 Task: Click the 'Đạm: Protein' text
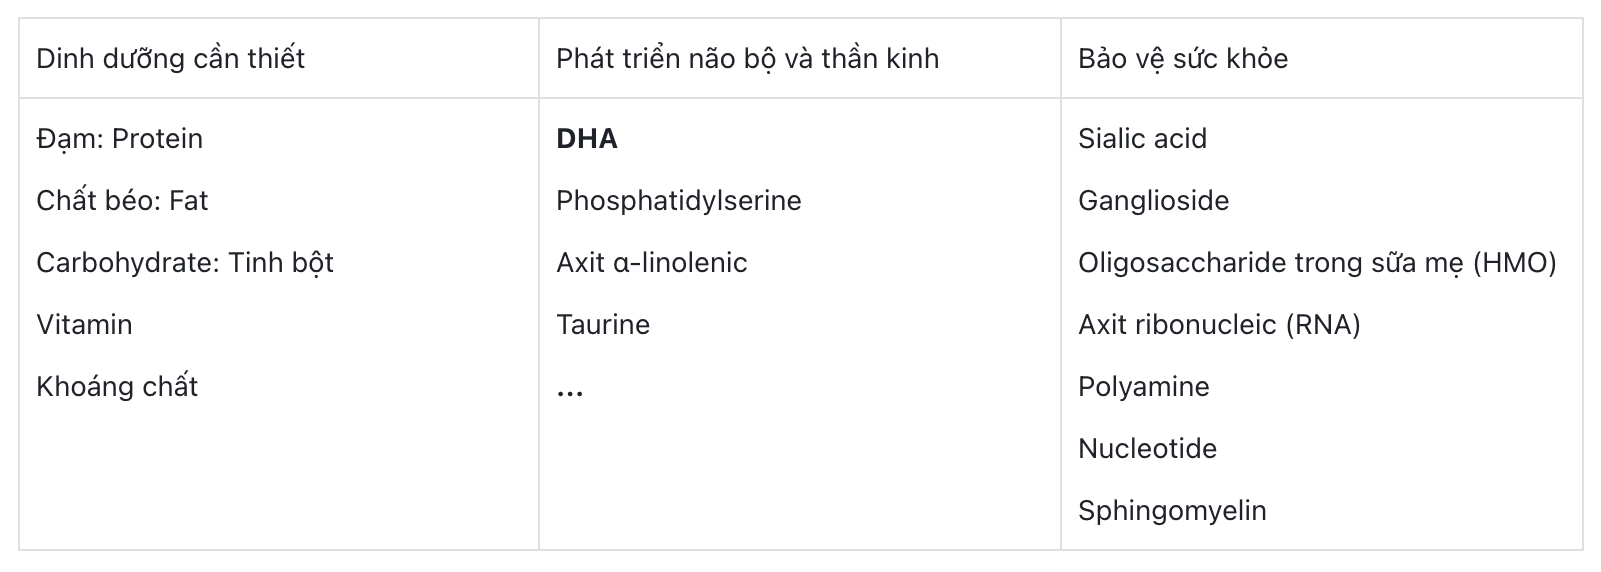[119, 138]
